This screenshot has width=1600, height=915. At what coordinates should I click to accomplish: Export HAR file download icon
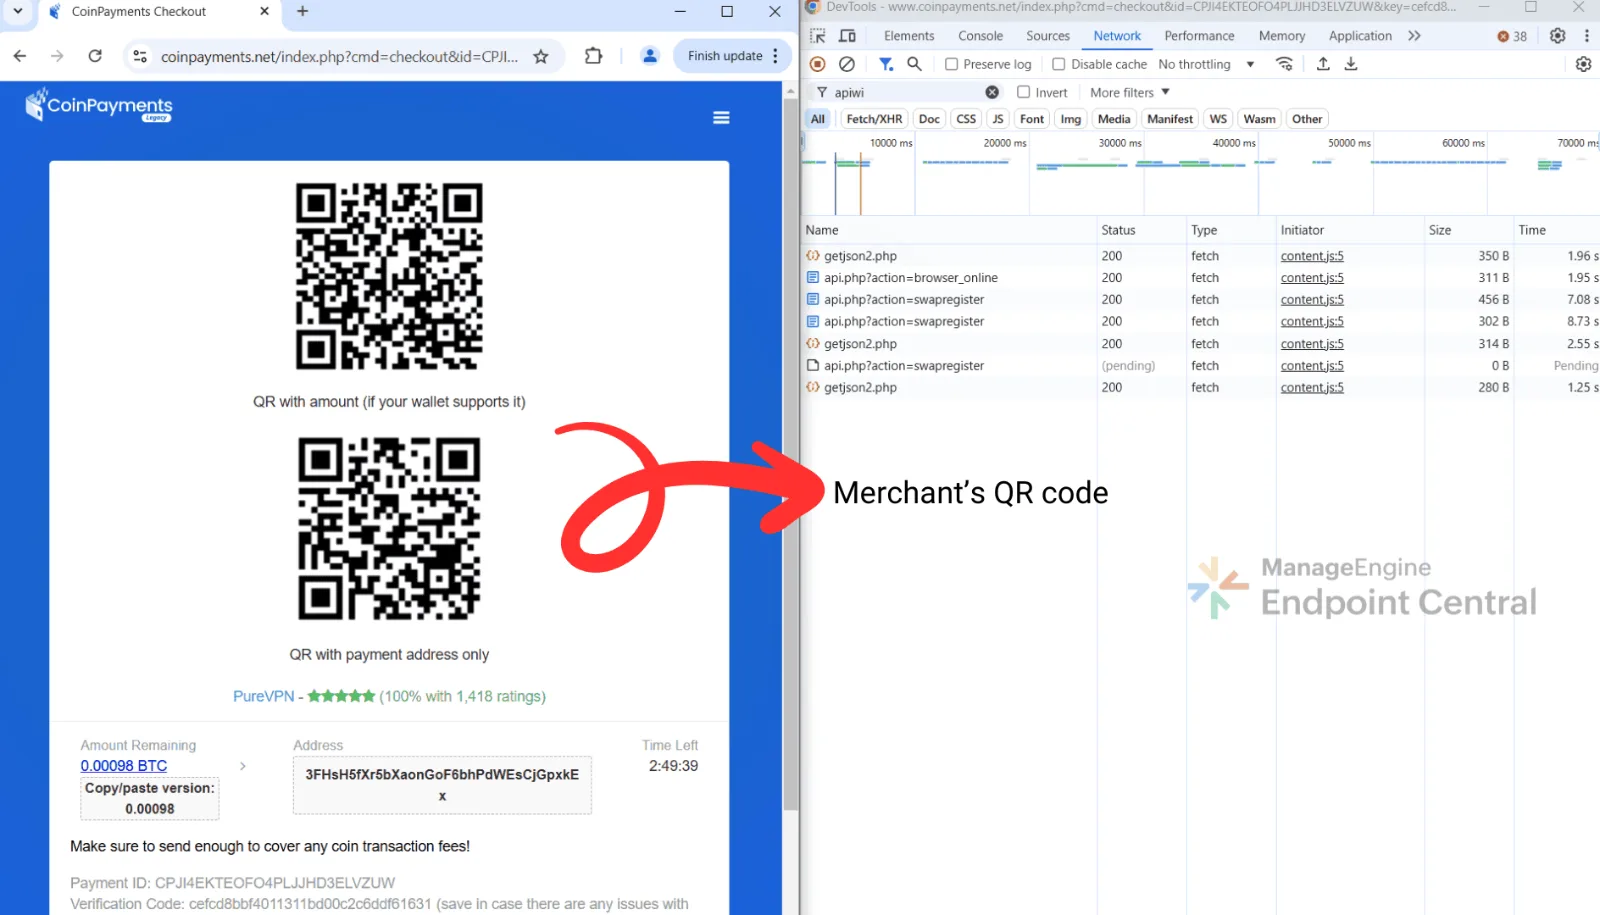[1351, 64]
